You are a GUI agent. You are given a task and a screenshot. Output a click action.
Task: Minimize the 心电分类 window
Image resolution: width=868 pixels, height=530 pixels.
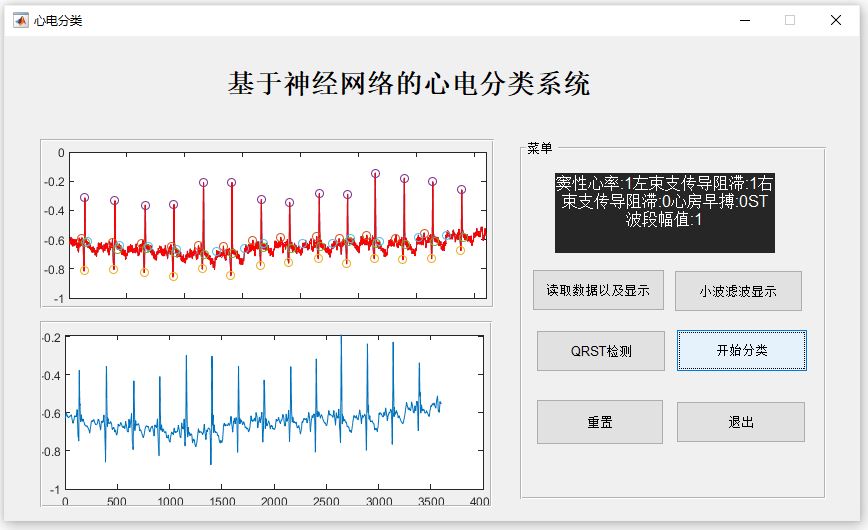point(745,20)
